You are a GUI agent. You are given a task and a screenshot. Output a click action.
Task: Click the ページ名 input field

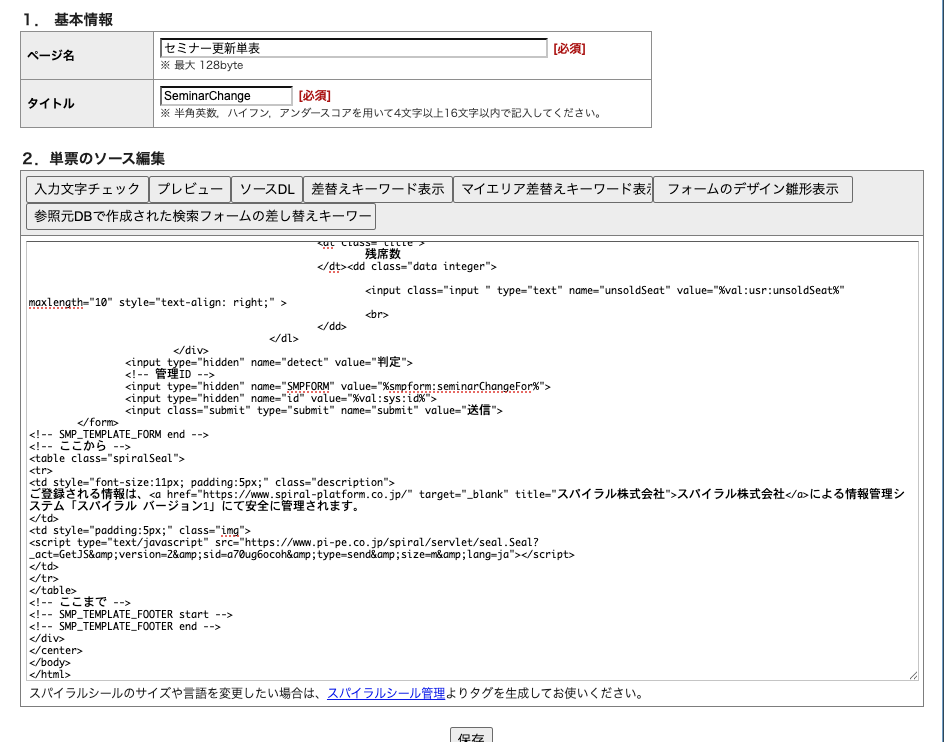[x=353, y=48]
